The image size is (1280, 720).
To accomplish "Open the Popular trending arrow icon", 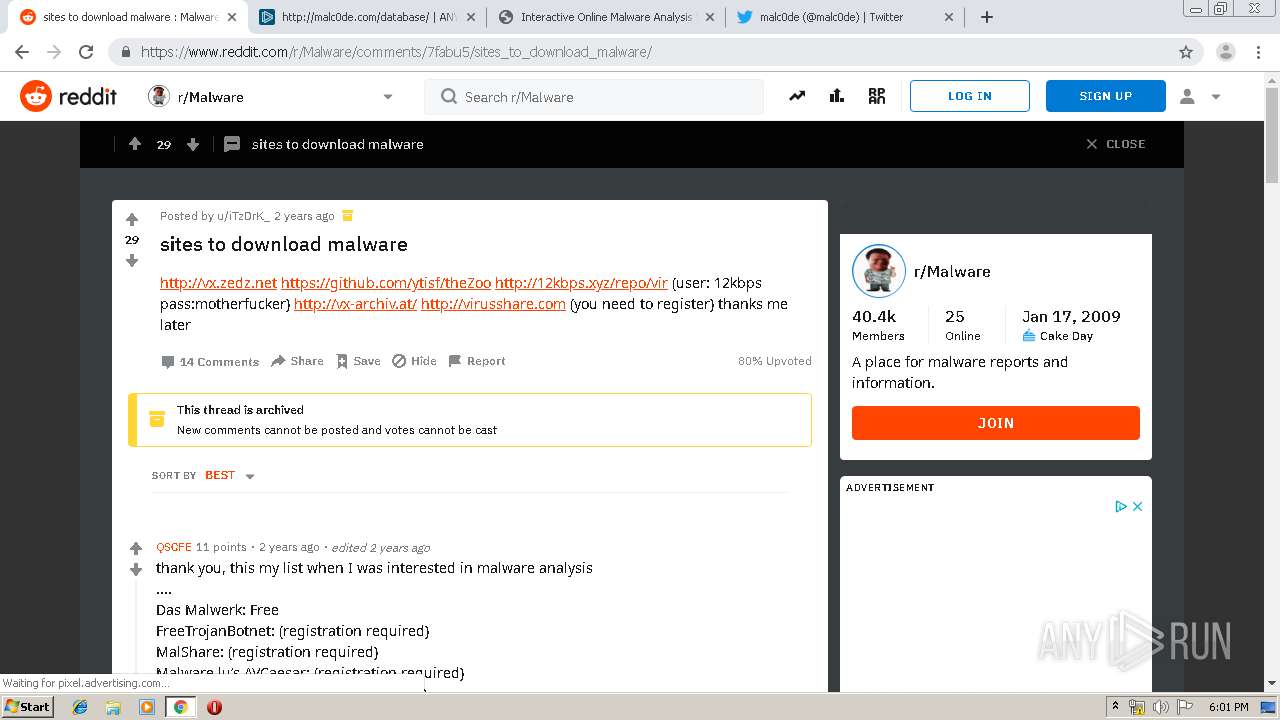I will click(797, 96).
